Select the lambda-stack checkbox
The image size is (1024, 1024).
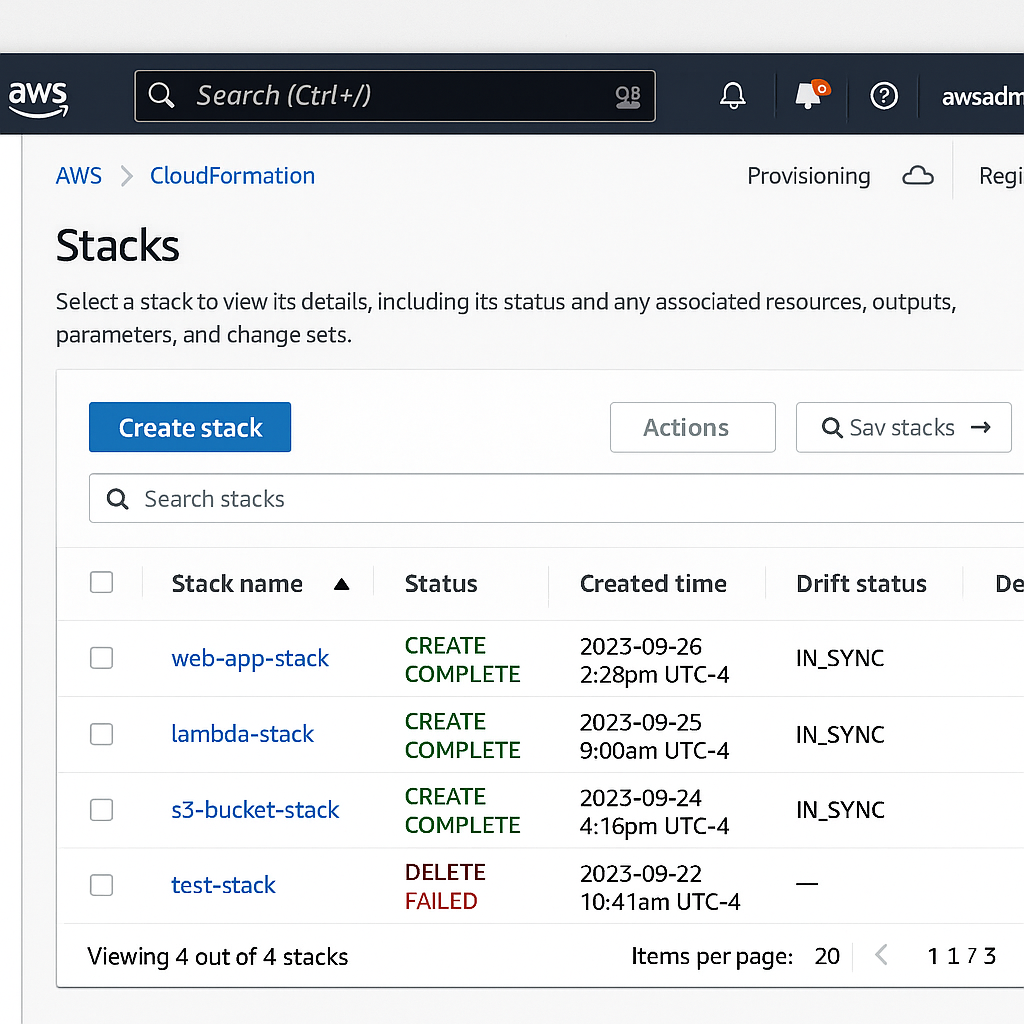pyautogui.click(x=102, y=734)
